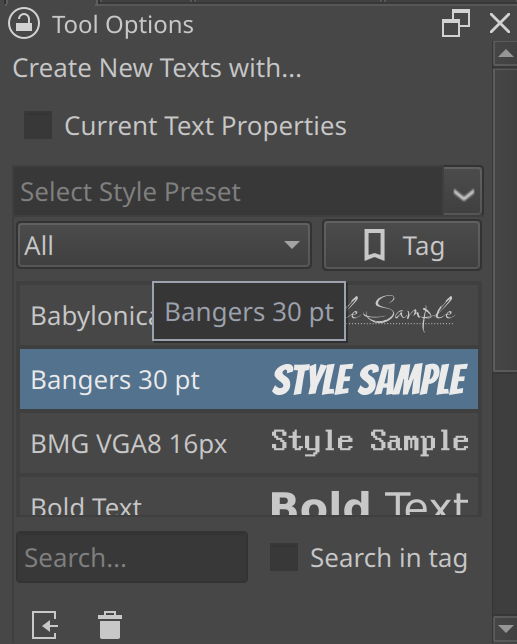Delete preset with the trash icon
The width and height of the screenshot is (517, 644).
(x=110, y=625)
